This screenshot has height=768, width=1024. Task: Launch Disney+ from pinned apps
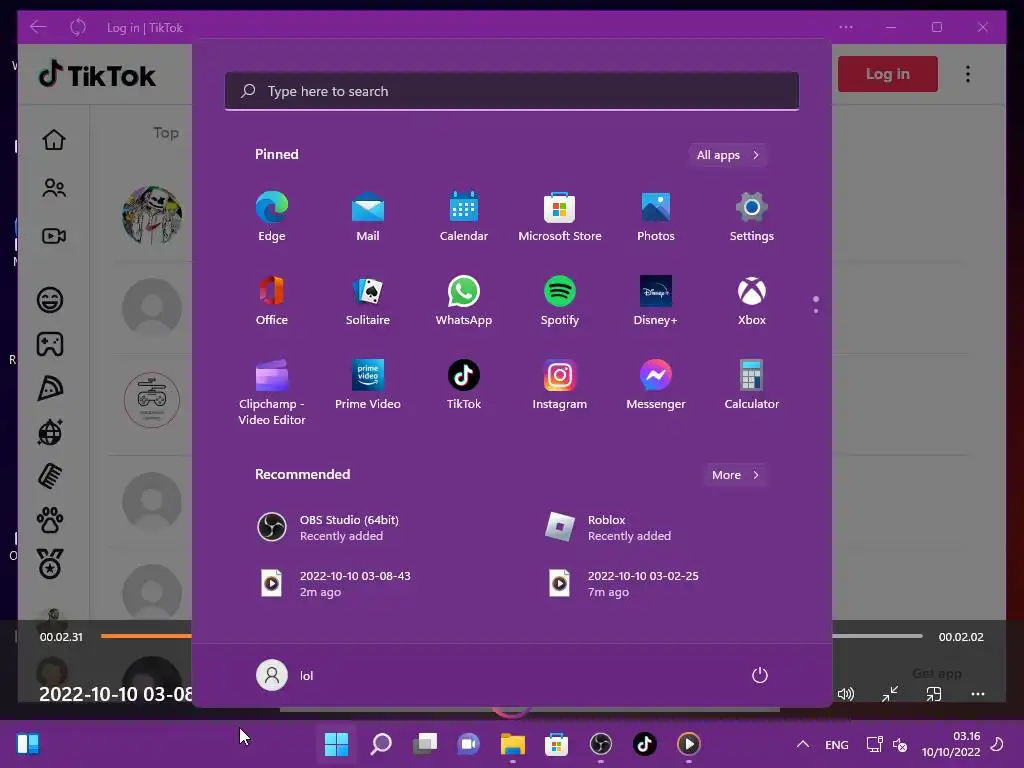[x=656, y=301]
